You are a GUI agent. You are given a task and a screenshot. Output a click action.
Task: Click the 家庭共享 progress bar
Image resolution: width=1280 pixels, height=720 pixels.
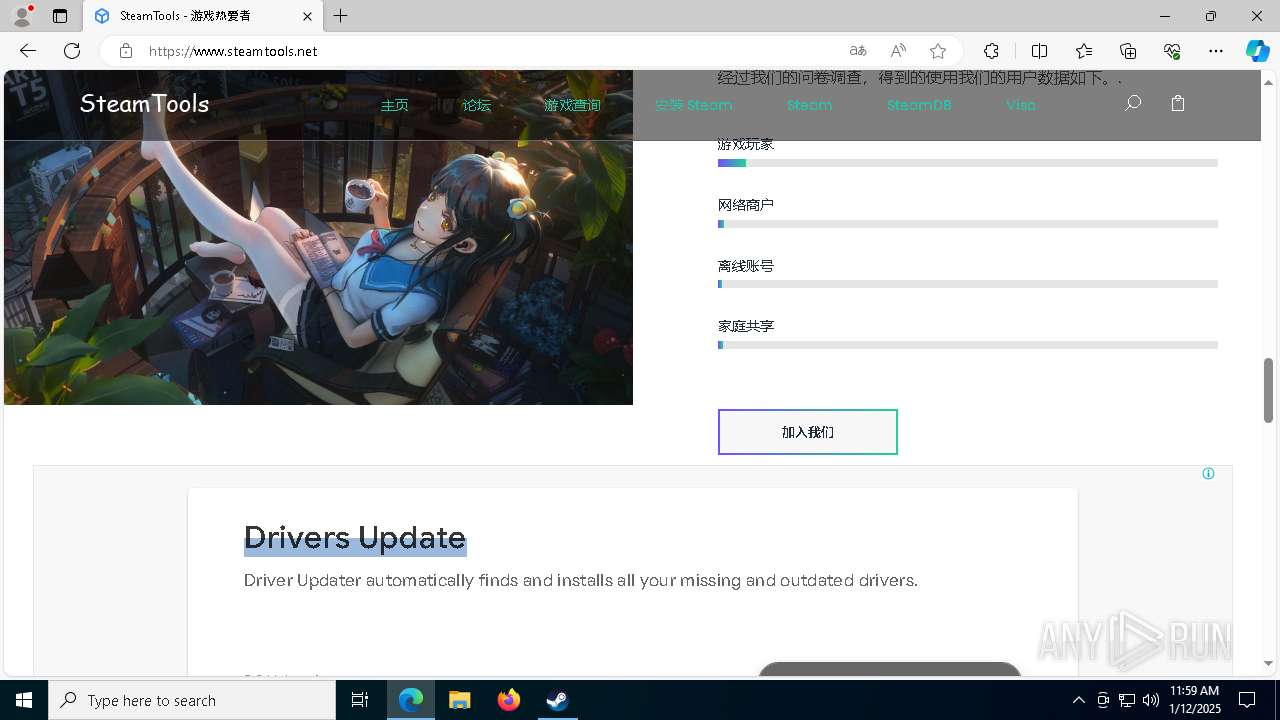(968, 345)
